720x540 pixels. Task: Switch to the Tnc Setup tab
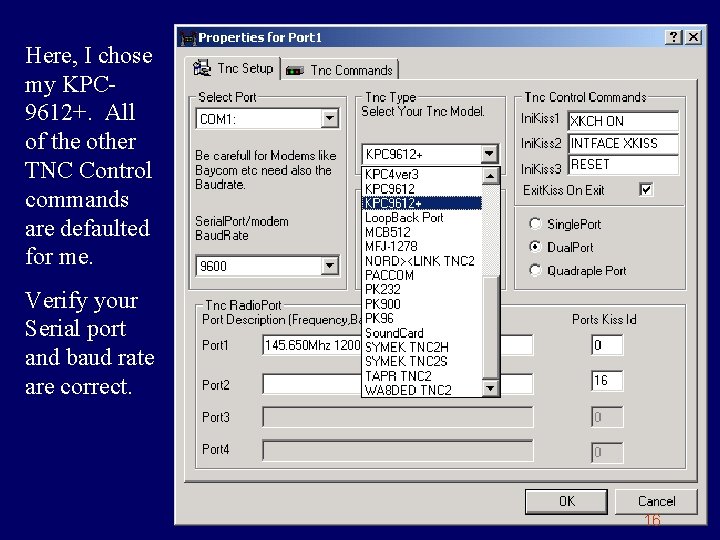[x=233, y=68]
